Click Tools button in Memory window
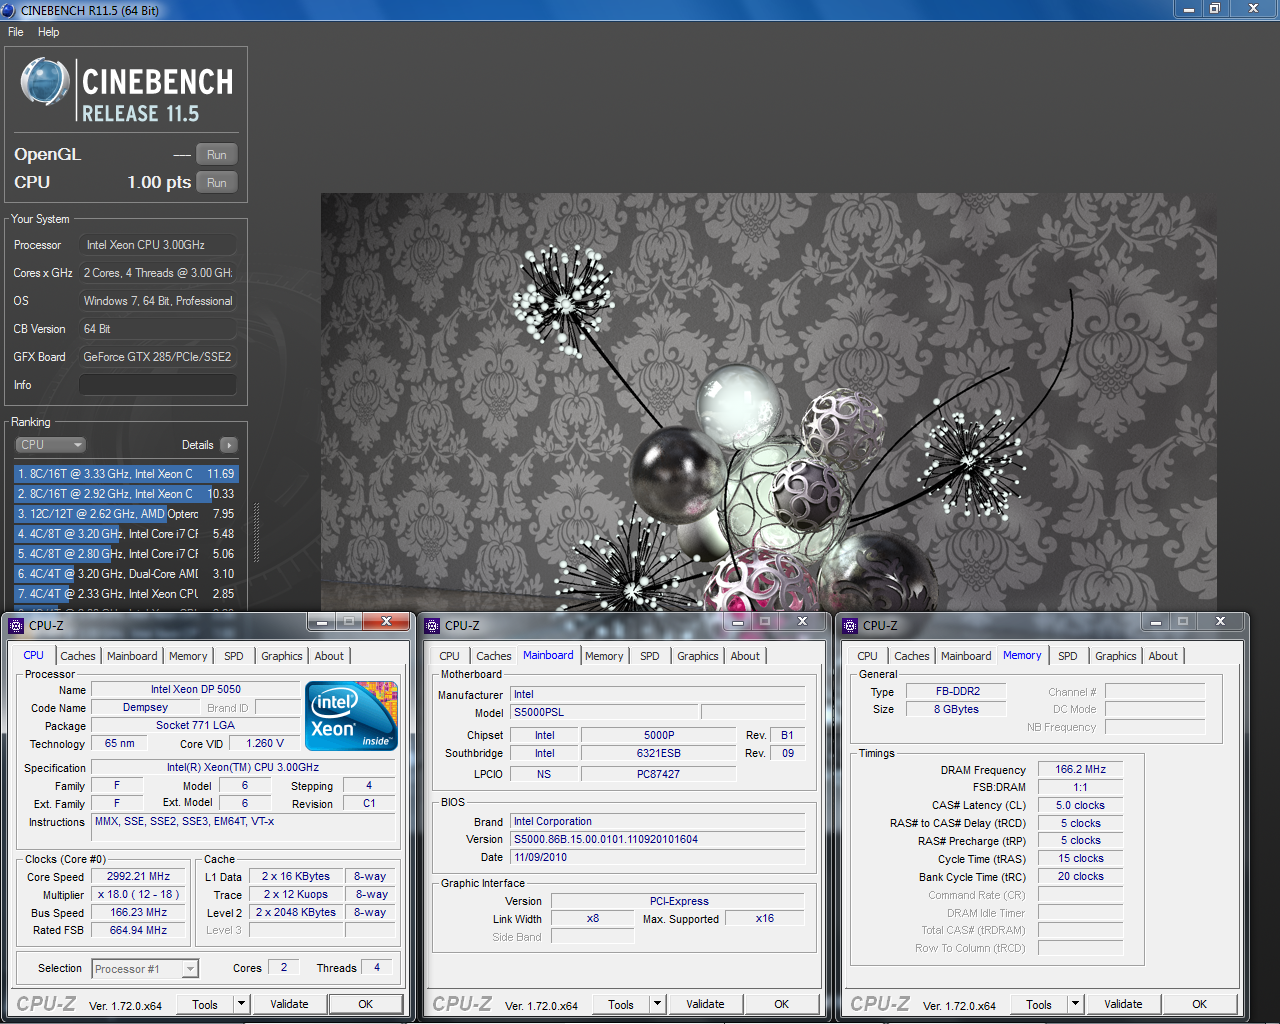This screenshot has width=1280, height=1024. [x=1039, y=1004]
